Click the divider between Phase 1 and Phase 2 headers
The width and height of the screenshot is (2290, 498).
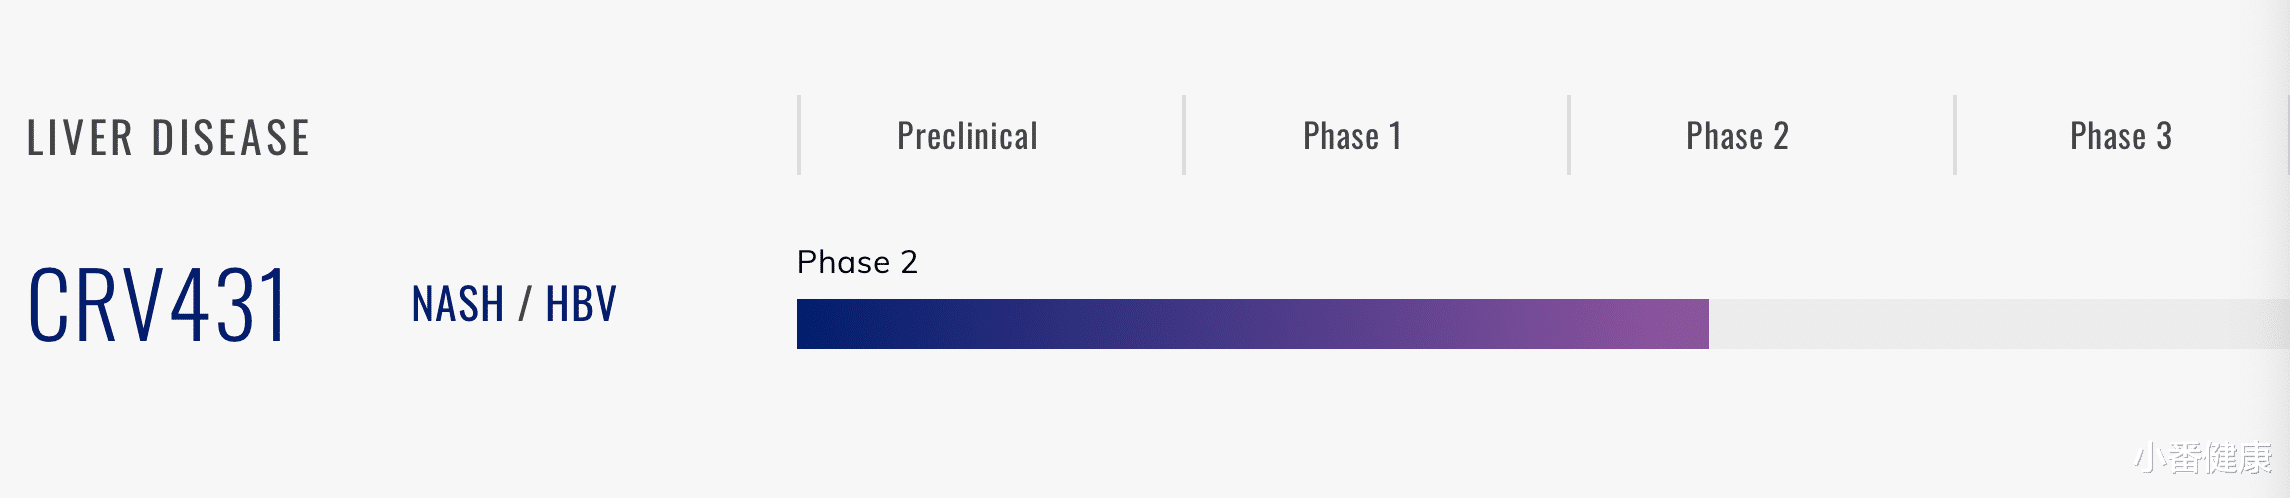click(1569, 135)
